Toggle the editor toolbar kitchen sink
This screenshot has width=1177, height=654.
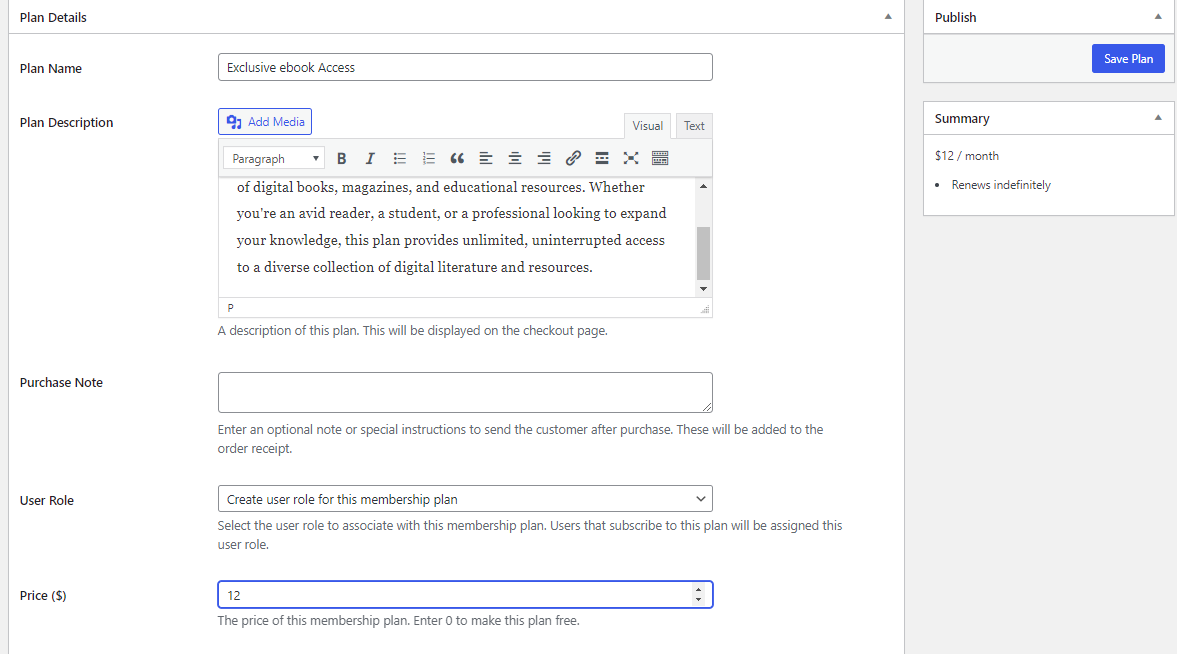(x=660, y=158)
